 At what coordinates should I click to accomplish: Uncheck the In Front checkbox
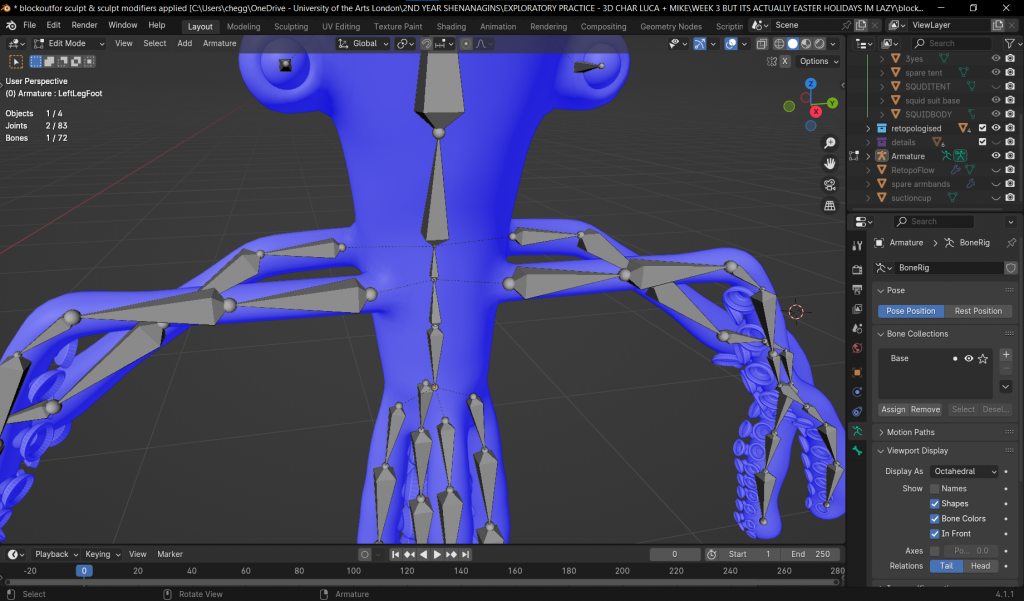[935, 534]
